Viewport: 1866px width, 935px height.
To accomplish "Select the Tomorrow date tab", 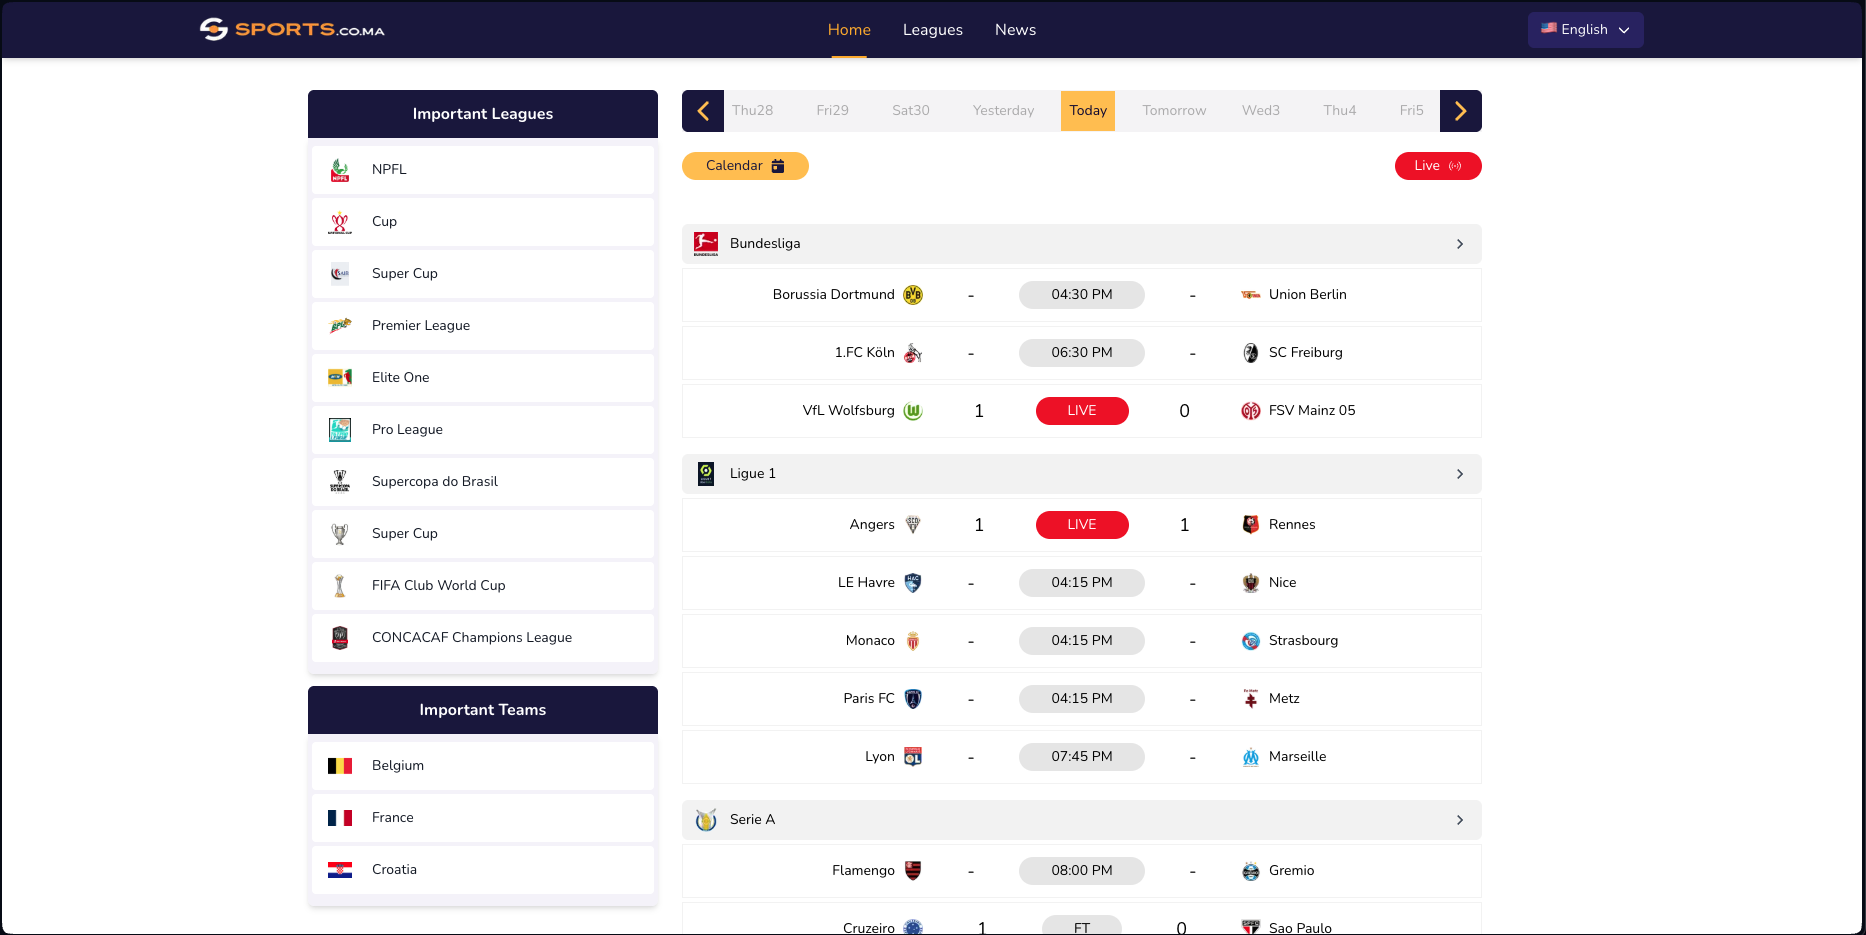I will 1174,111.
